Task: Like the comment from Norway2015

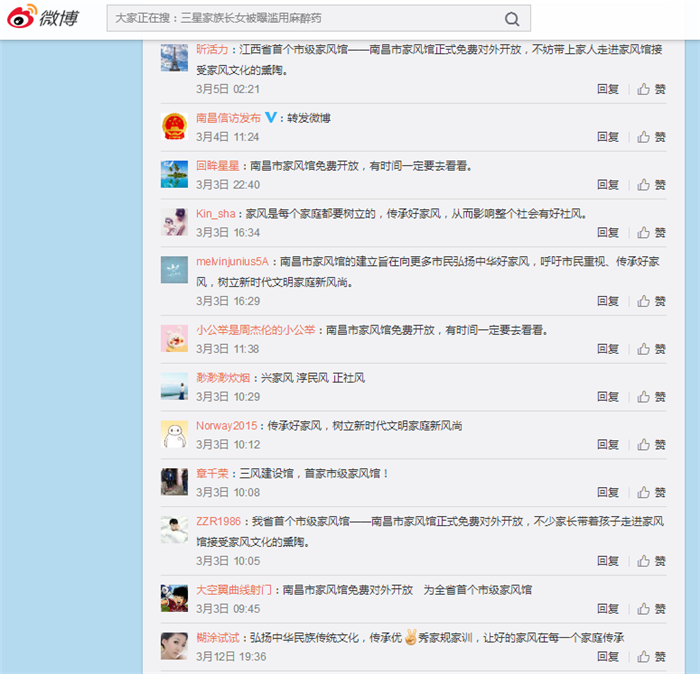Action: [652, 445]
